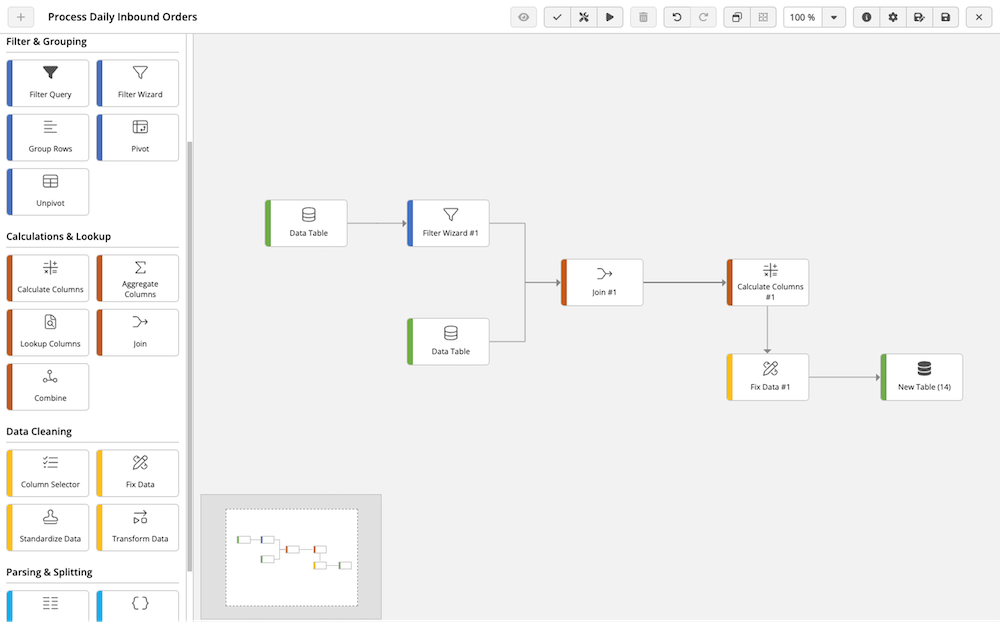Click the tools wrench icon in toolbar
This screenshot has width=1000, height=622.
point(584,17)
